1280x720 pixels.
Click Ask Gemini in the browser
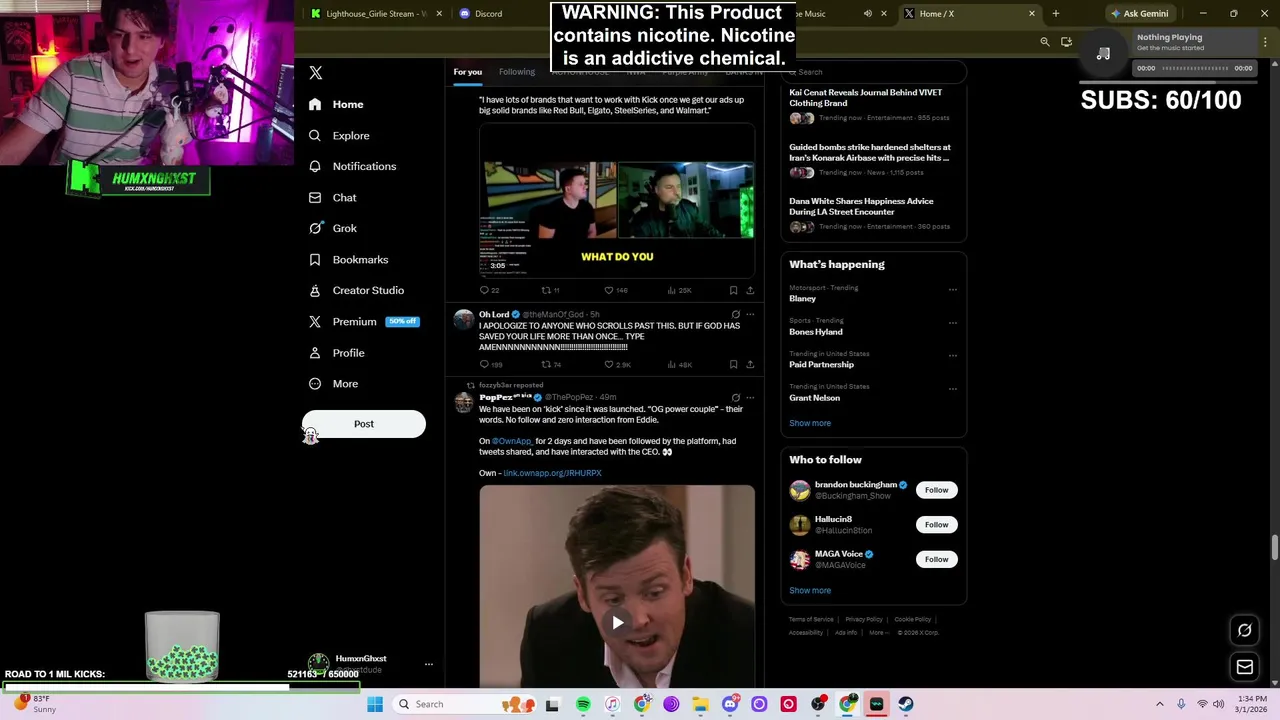tap(1139, 14)
